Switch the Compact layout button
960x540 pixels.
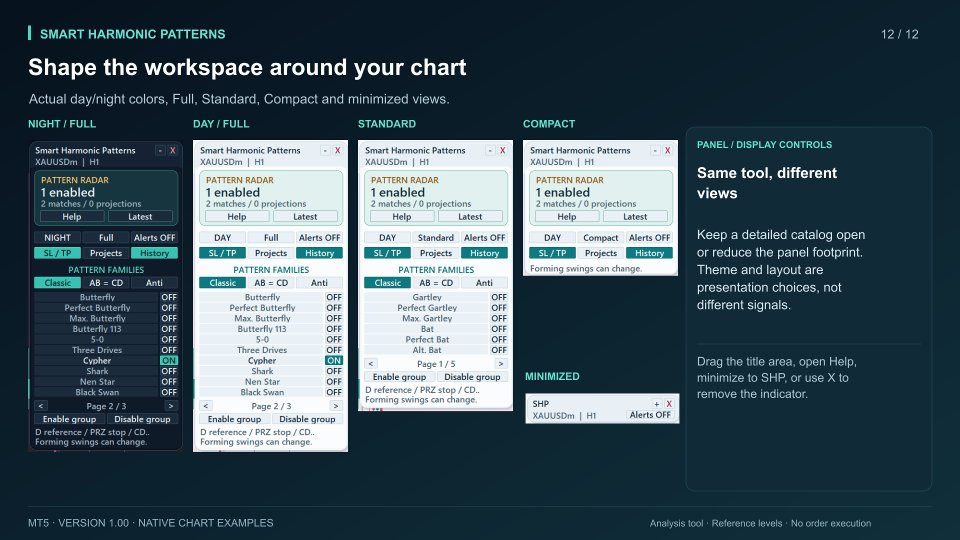pyautogui.click(x=601, y=238)
